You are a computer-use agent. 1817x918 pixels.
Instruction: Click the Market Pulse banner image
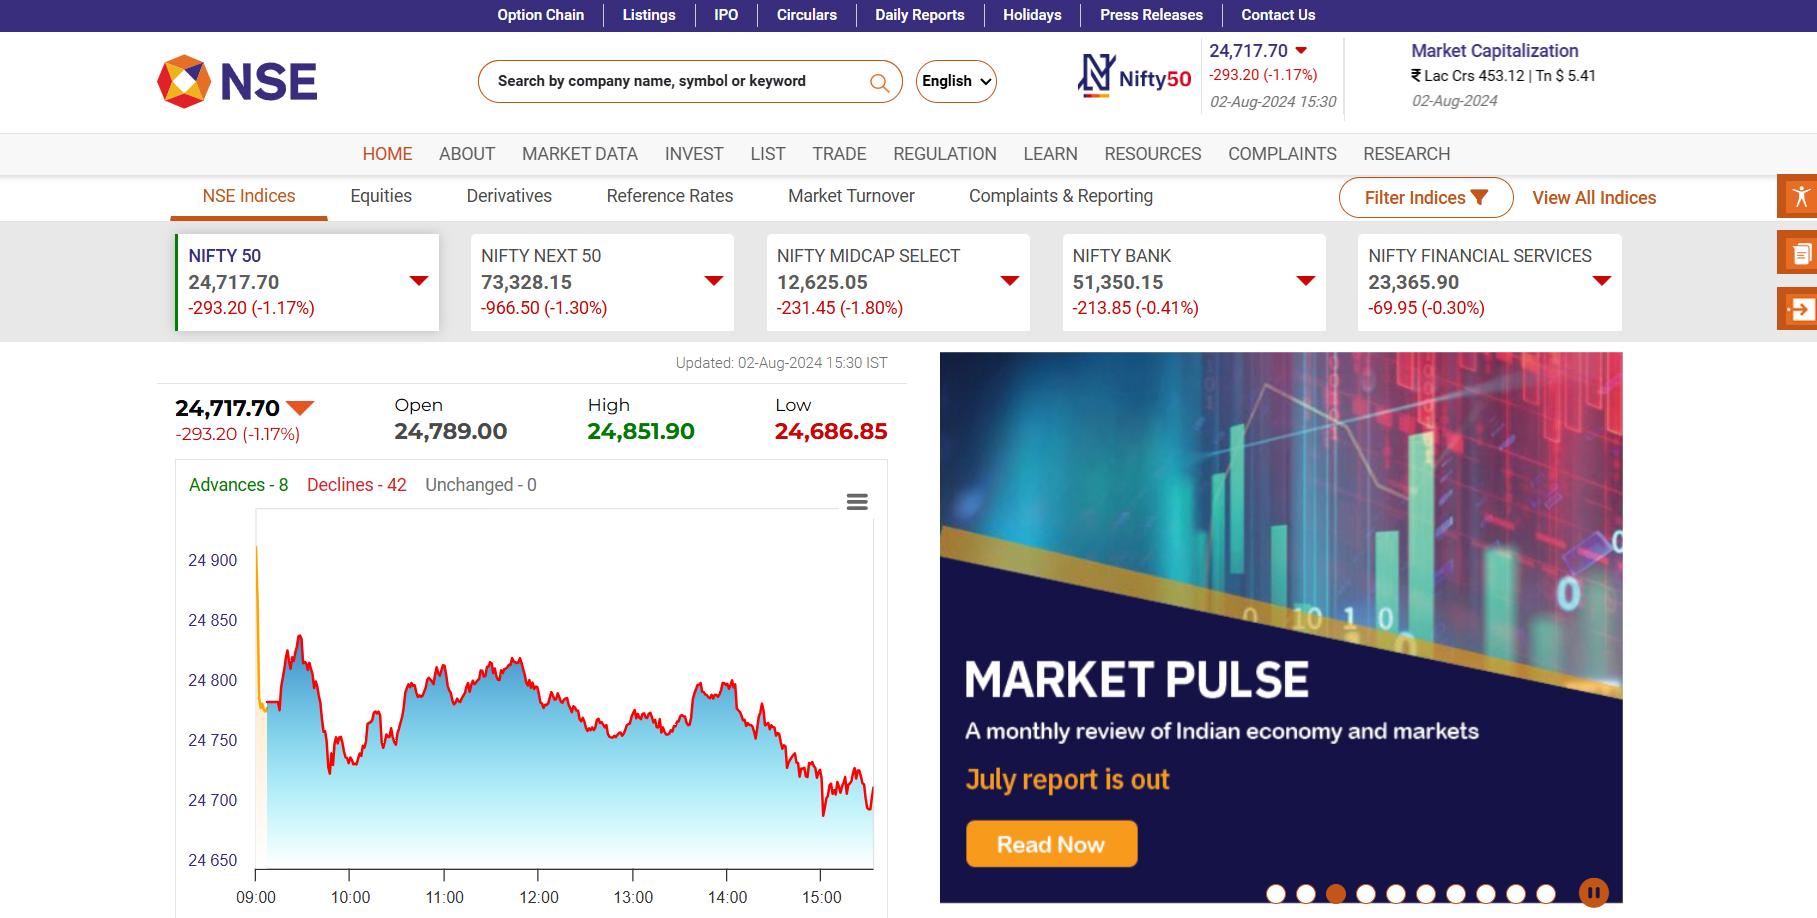click(1281, 628)
